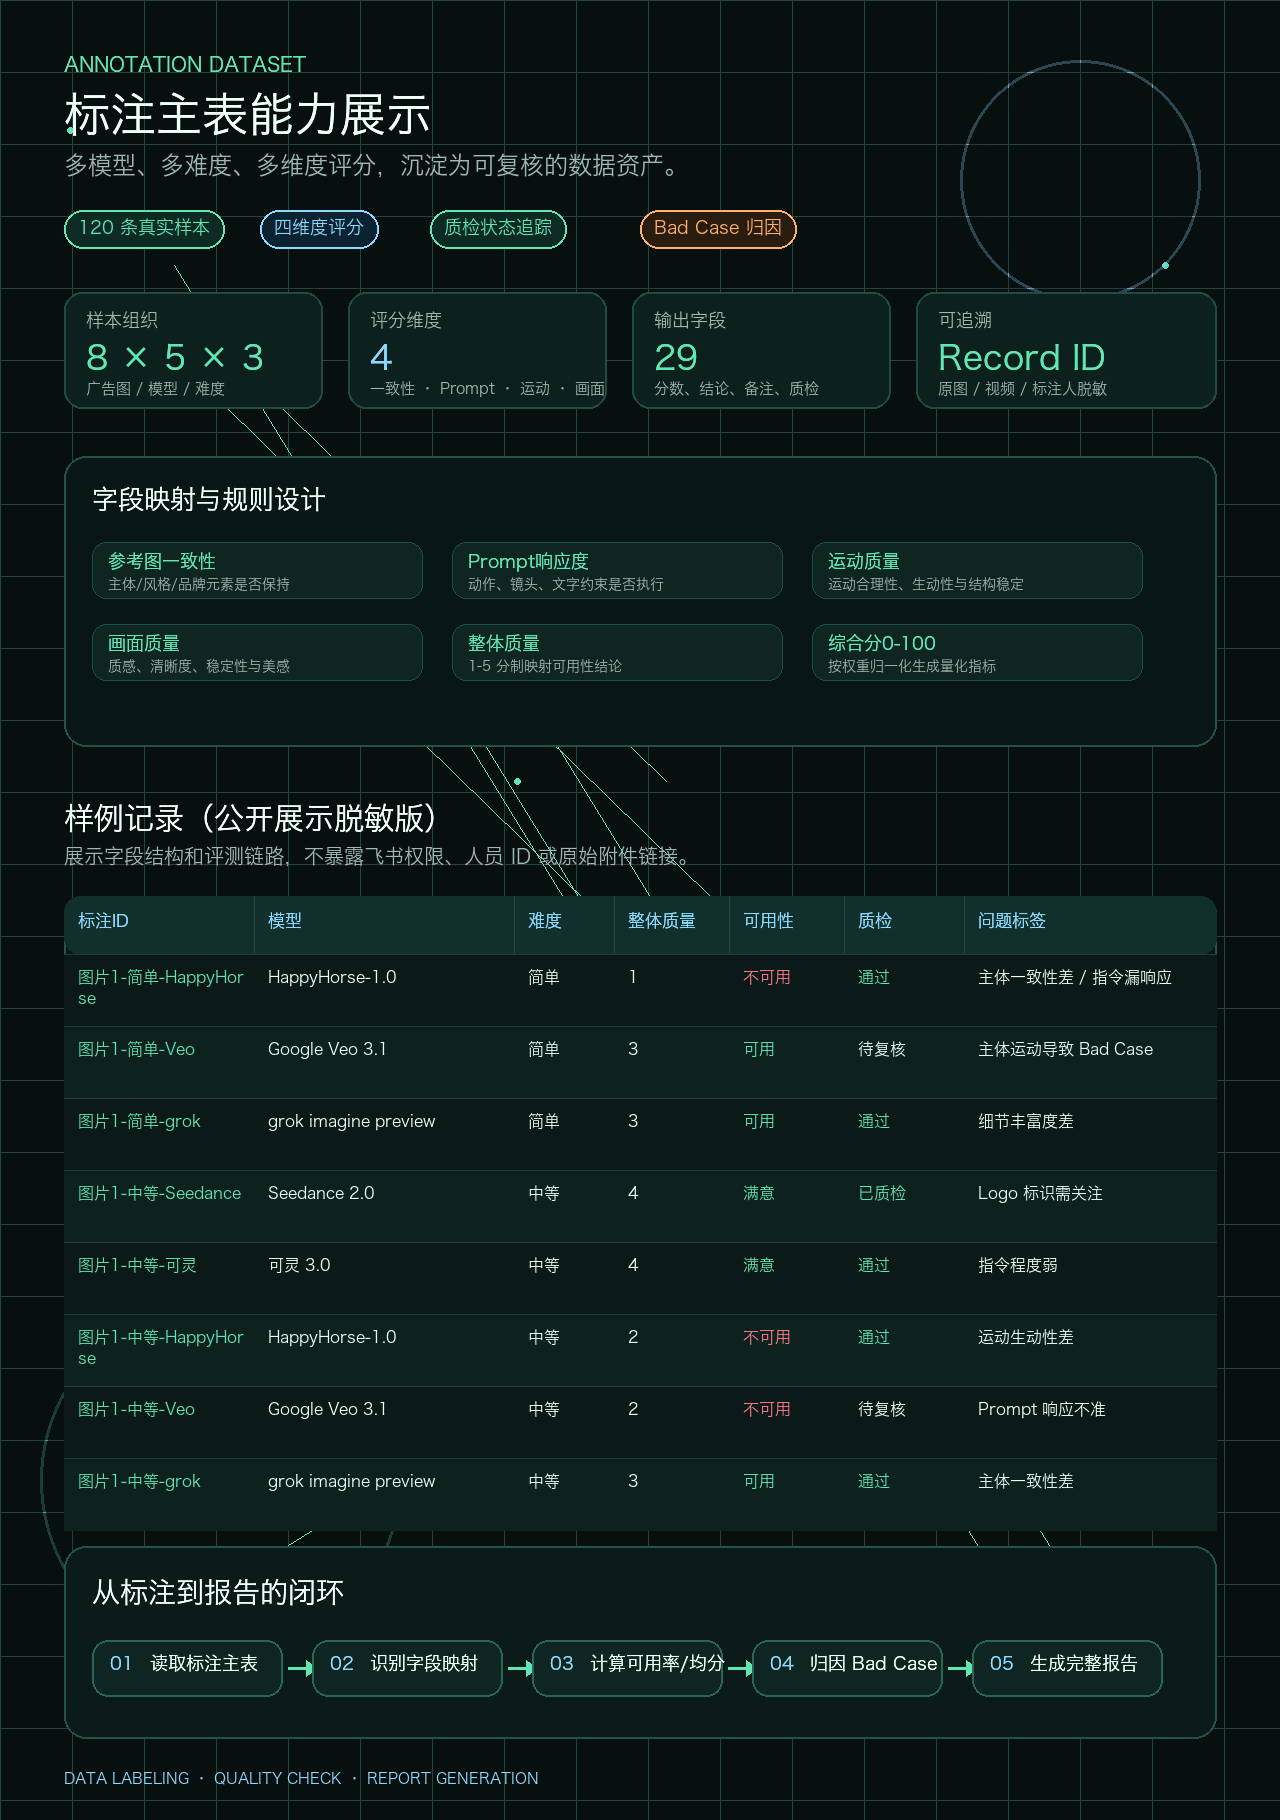Select step 02 识别字段映射

(408, 1668)
